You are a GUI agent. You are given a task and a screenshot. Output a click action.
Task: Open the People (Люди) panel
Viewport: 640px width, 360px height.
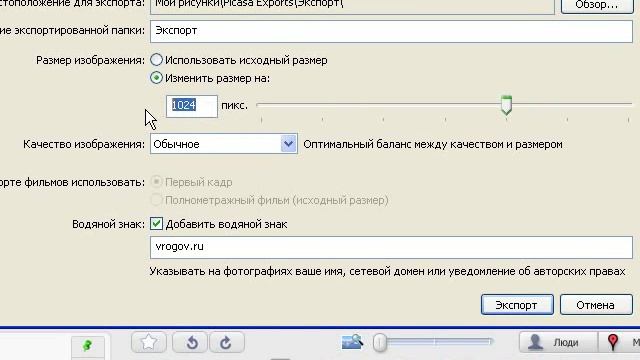point(558,342)
